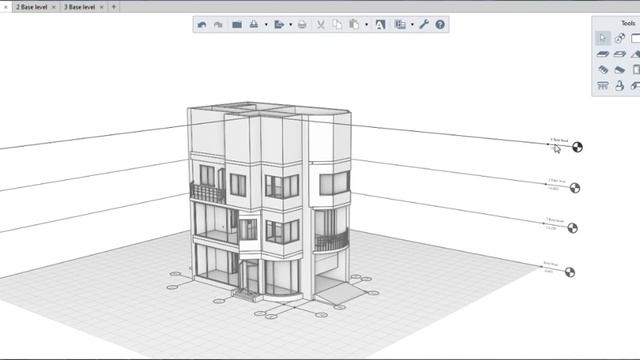Switch to the '2 Base level' tab
This screenshot has height=360, width=640.
pos(31,7)
